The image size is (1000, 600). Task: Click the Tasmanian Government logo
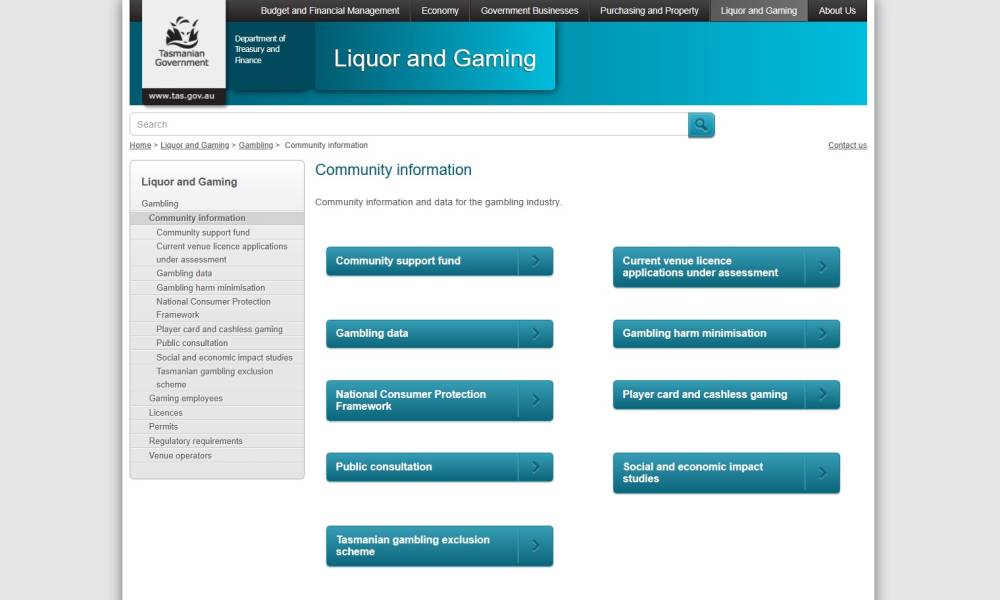coord(182,43)
